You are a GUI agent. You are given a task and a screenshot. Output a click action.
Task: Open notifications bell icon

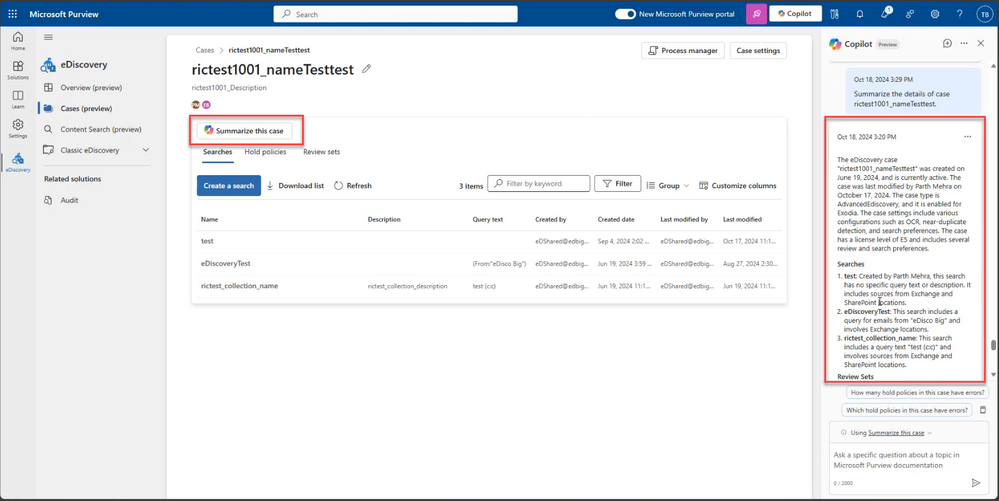click(860, 13)
